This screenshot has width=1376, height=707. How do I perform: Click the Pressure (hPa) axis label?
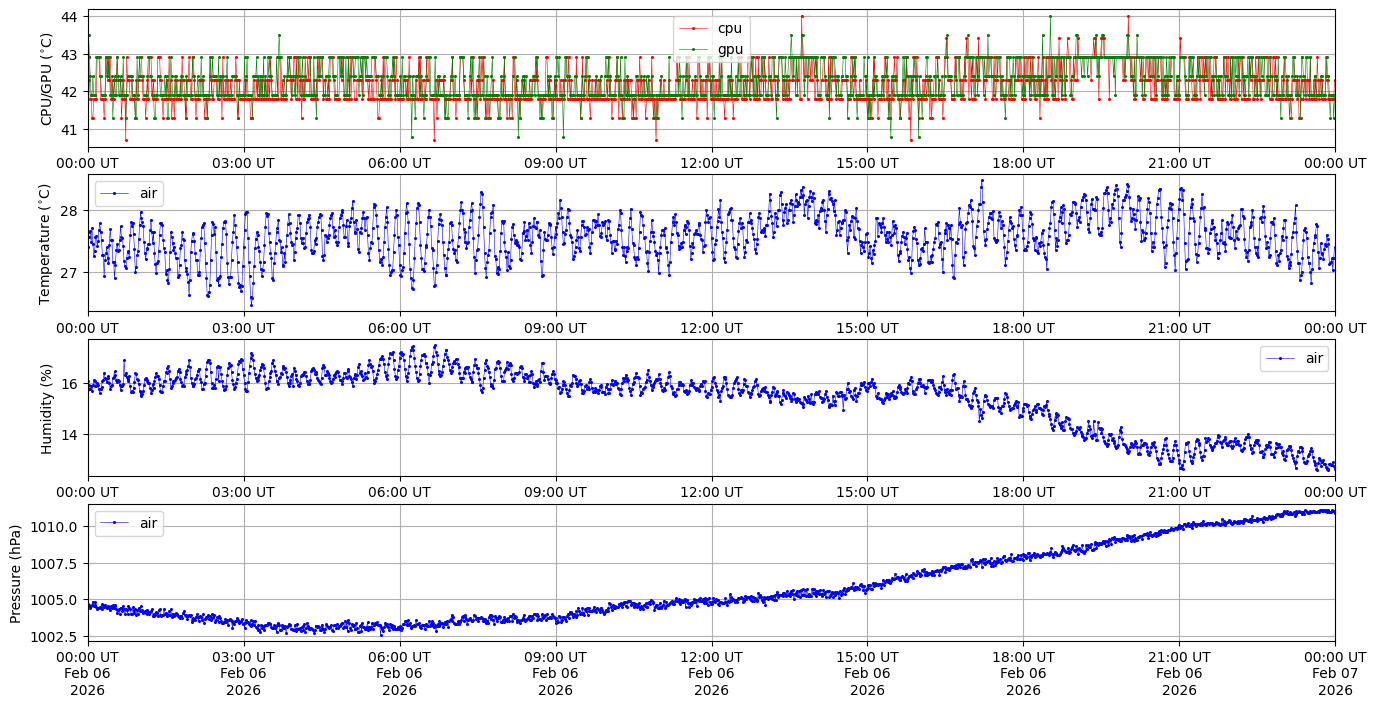click(x=17, y=572)
